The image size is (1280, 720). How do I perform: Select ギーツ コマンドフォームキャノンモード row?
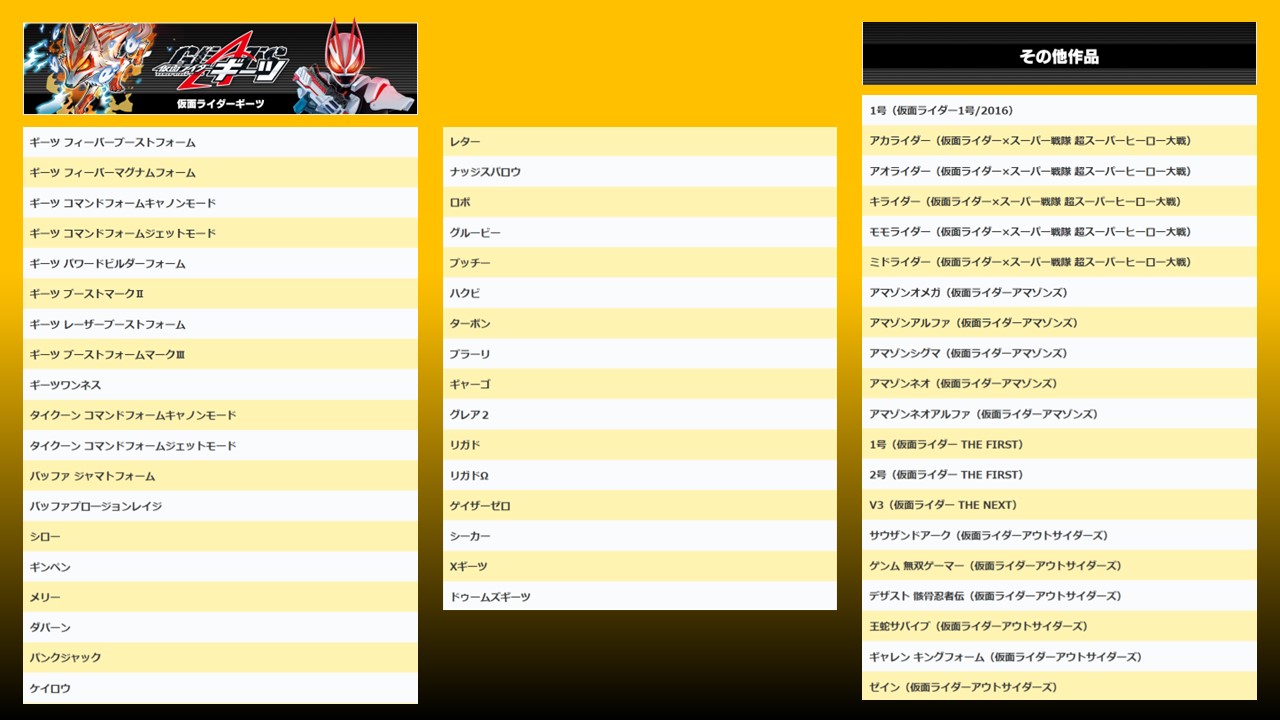[220, 203]
